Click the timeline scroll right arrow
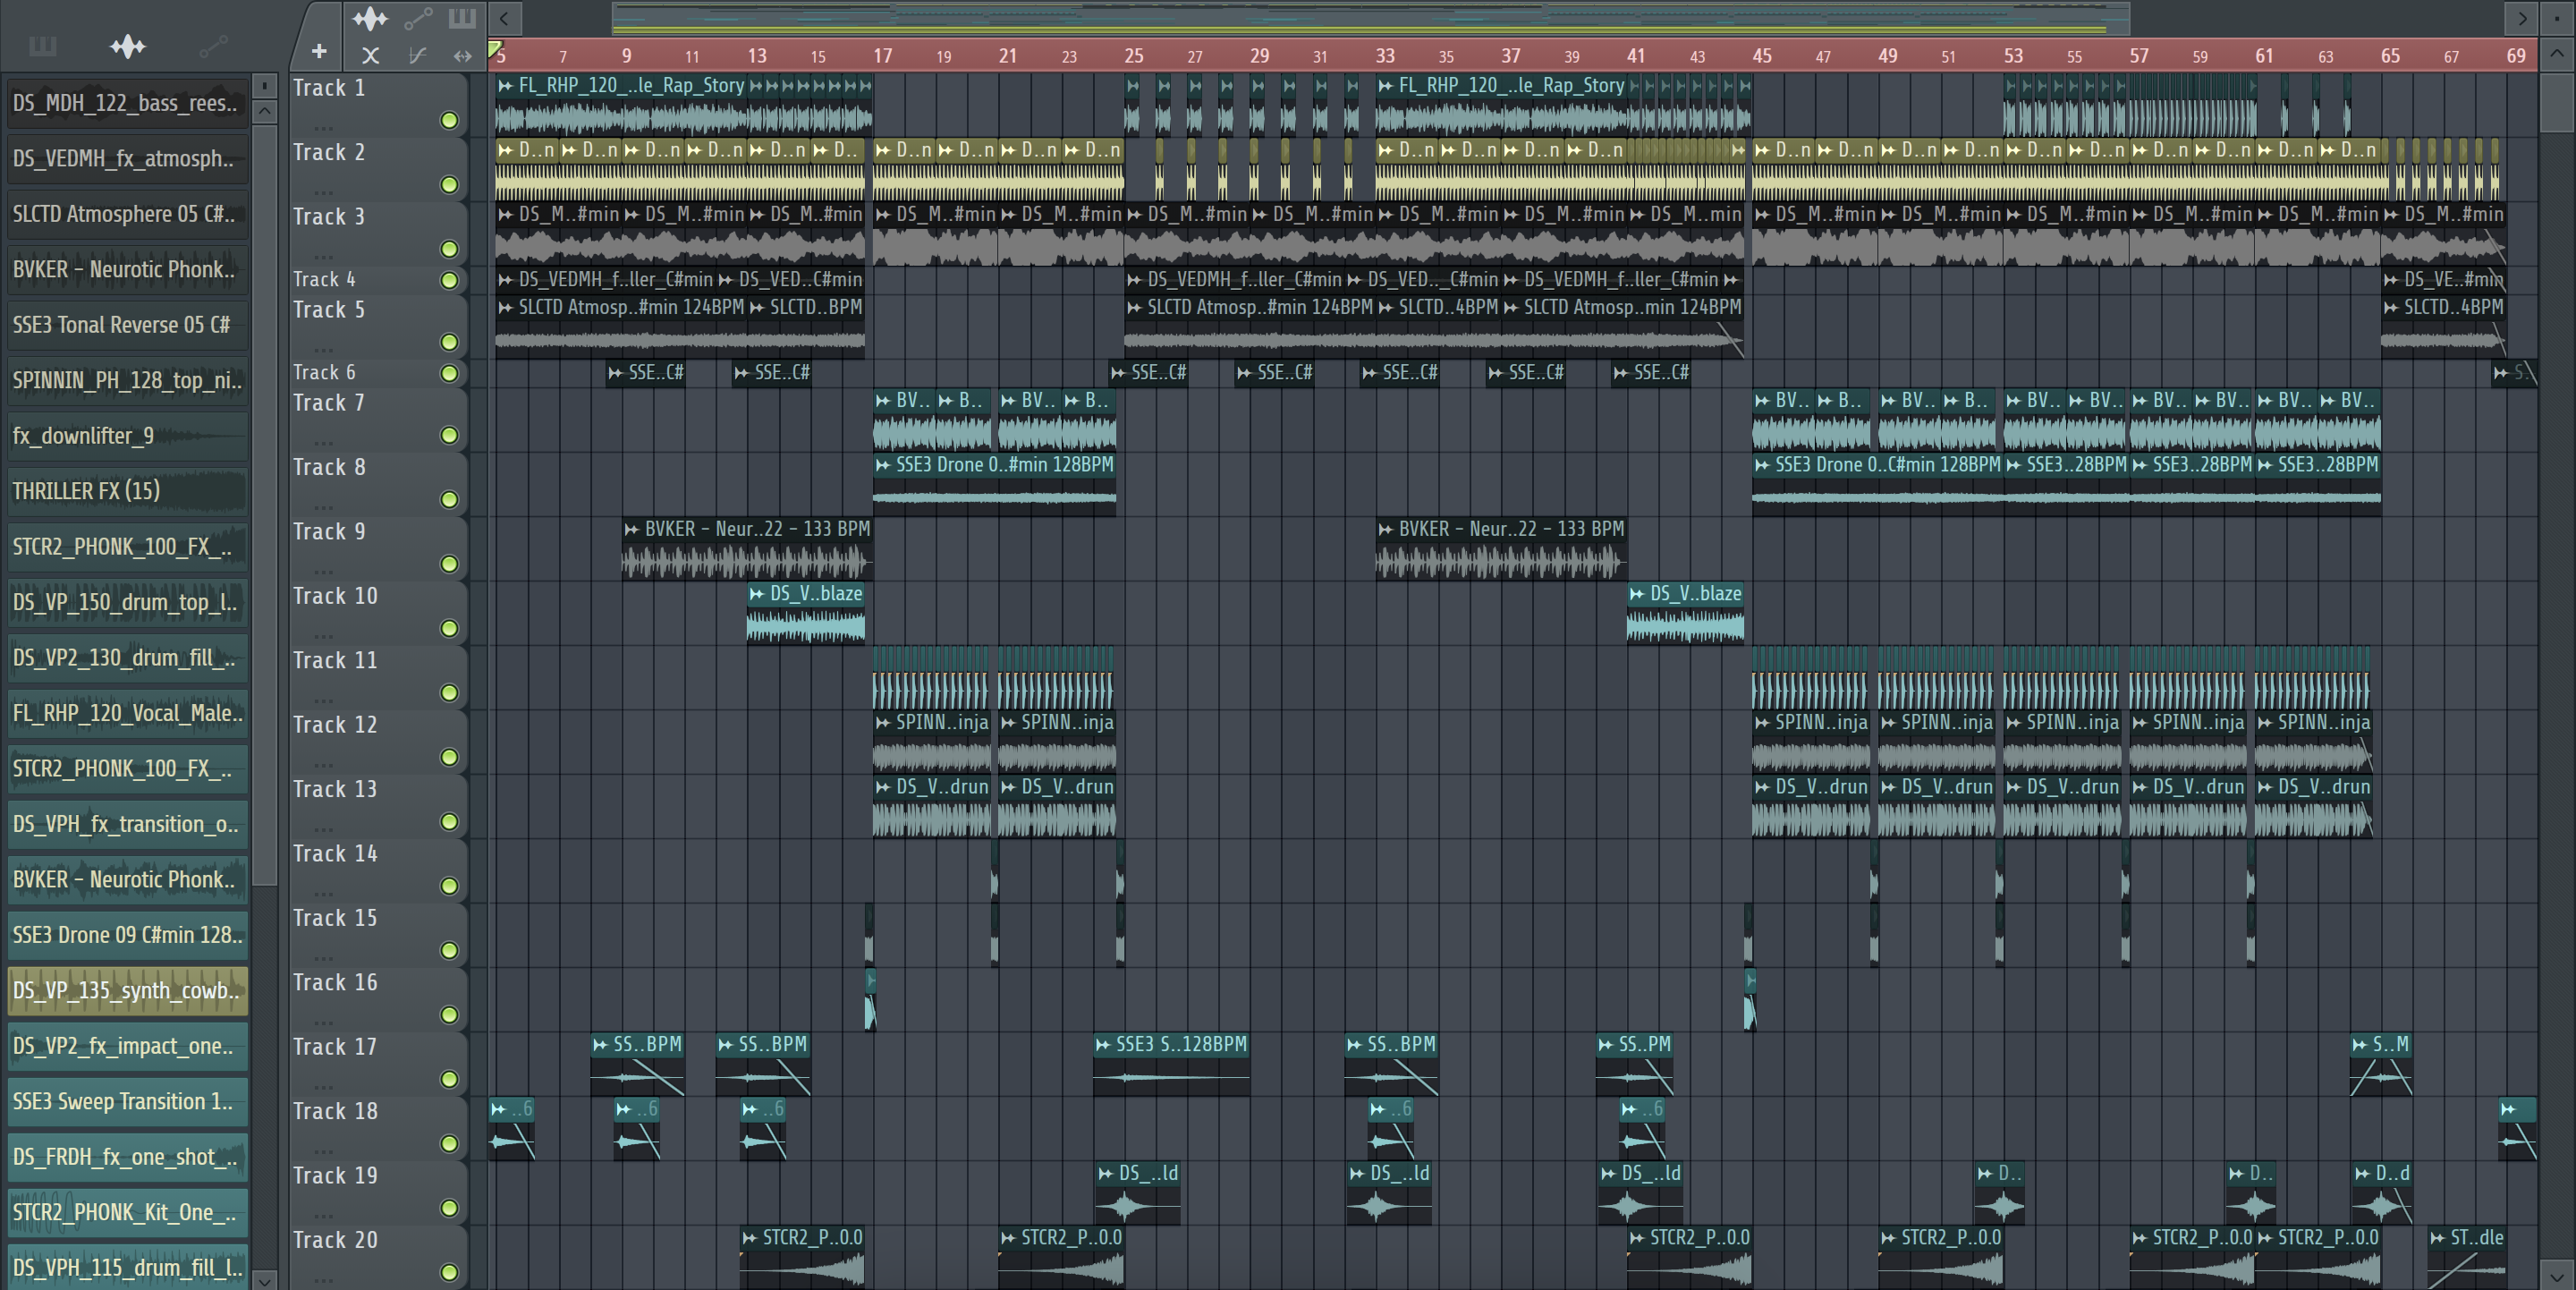Viewport: 2576px width, 1290px height. (2521, 18)
